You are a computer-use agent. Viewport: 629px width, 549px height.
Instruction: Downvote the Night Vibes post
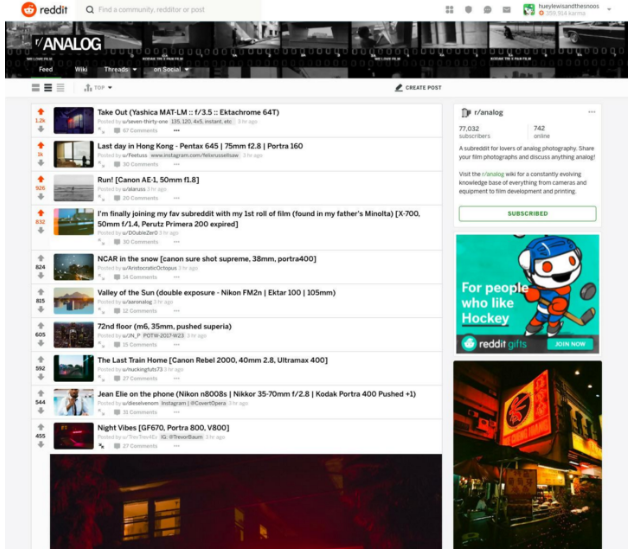[x=41, y=444]
